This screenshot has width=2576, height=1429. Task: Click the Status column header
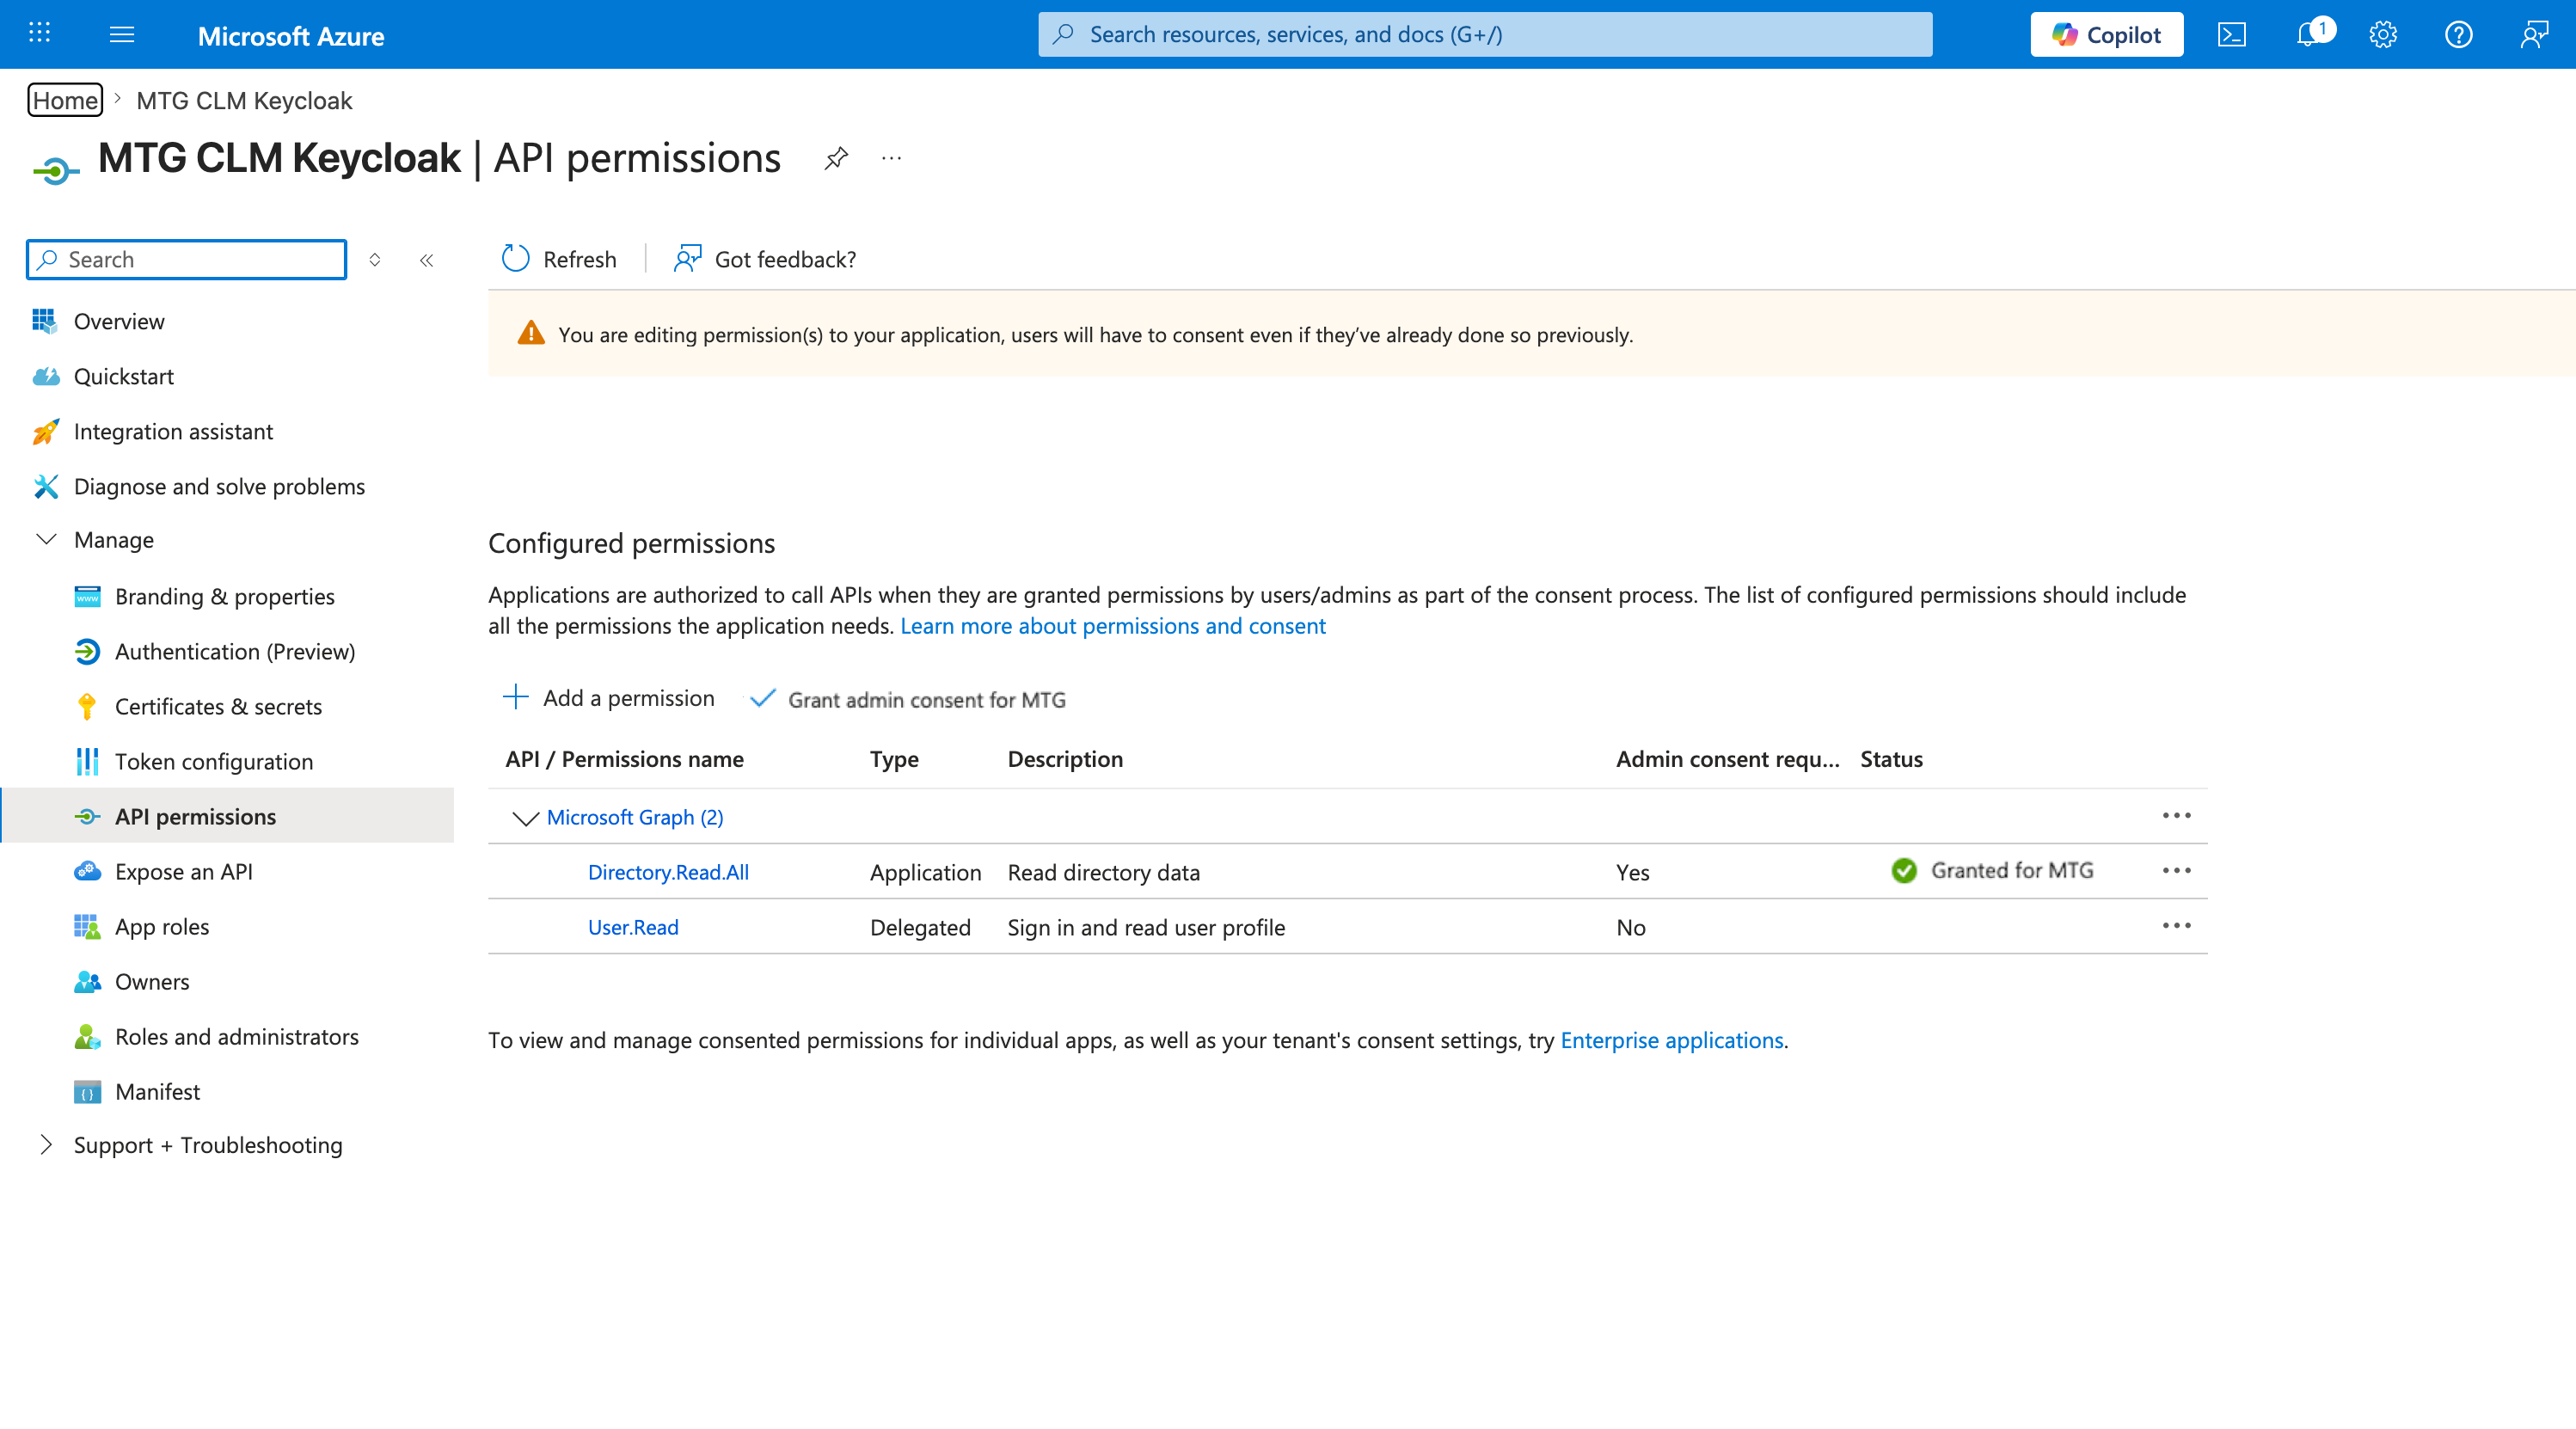(x=1891, y=759)
